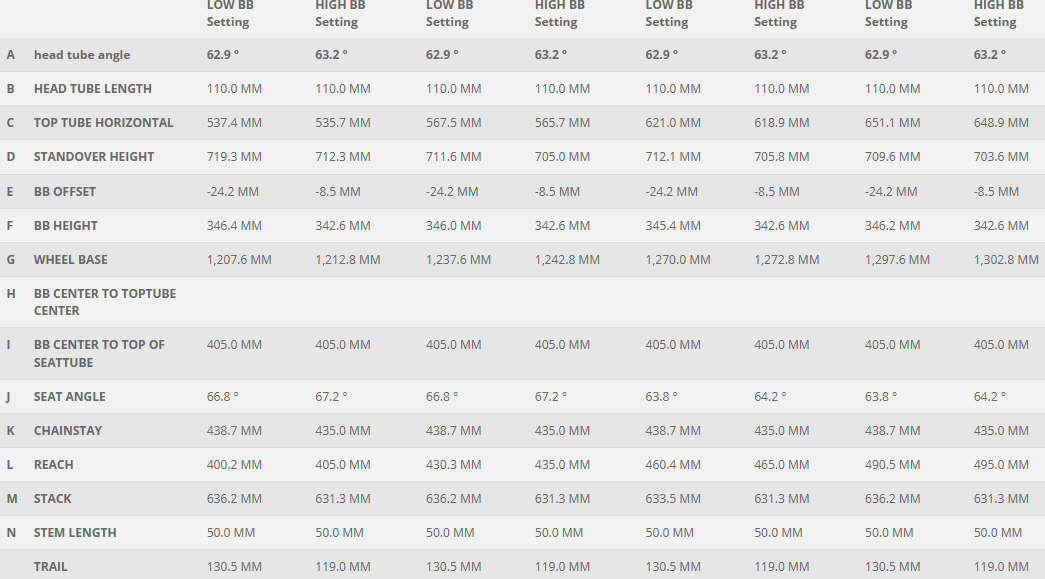Click the BB OFFSET row label

coord(65,192)
